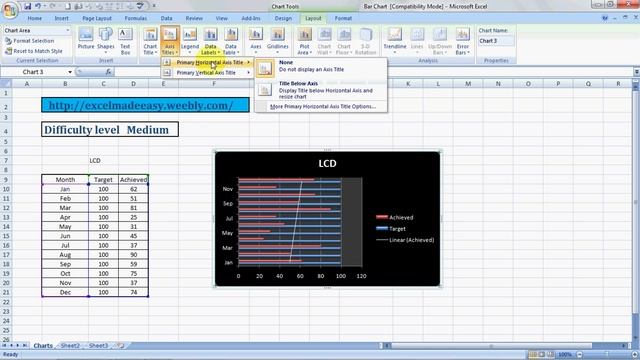Click the Undo icon

pos(38,6)
